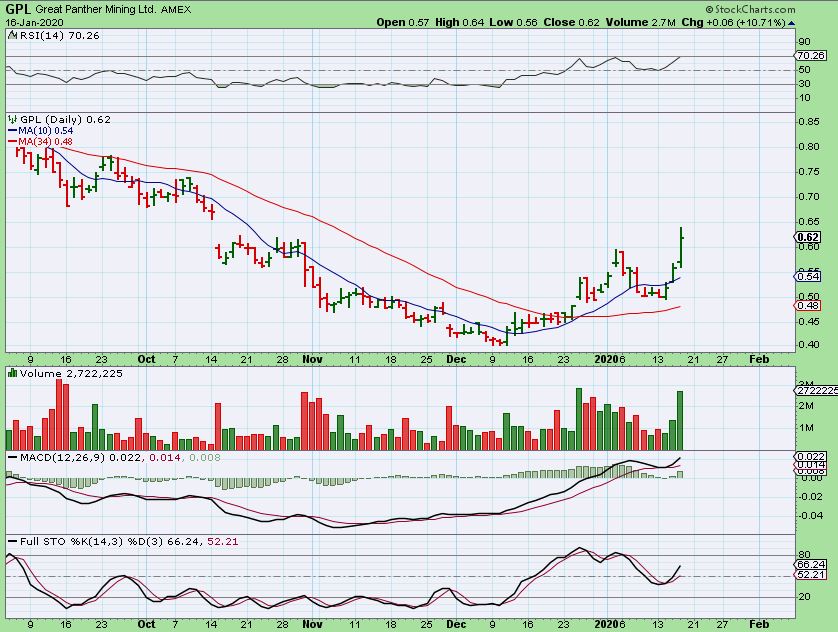Click the chart-type icon beside RSI(14) label
This screenshot has height=632, width=838.
13,35
